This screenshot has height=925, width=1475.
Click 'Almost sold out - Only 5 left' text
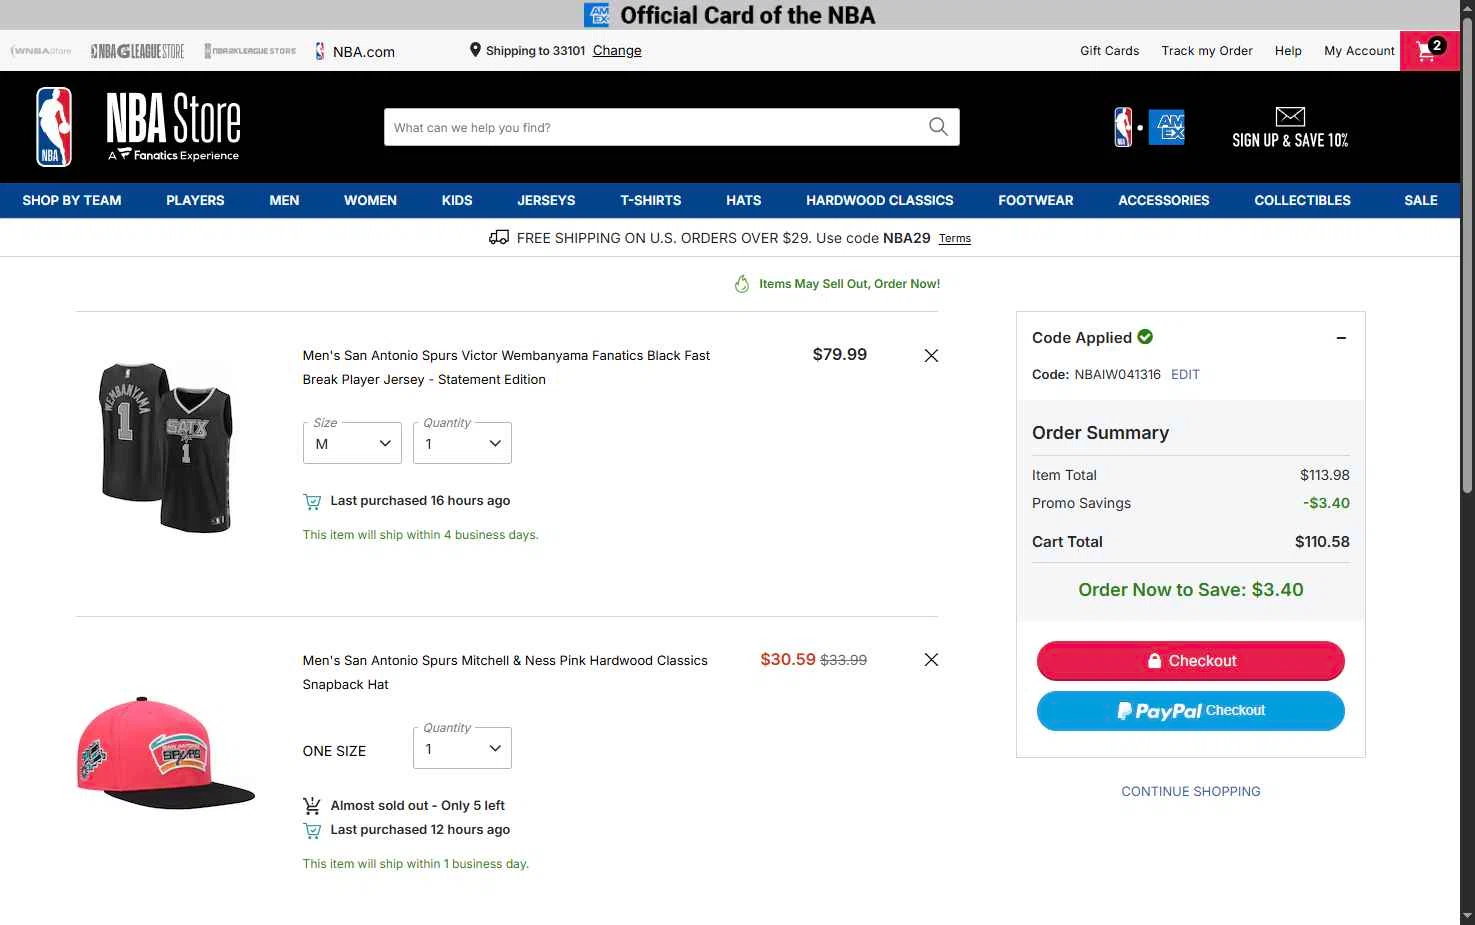(x=417, y=805)
